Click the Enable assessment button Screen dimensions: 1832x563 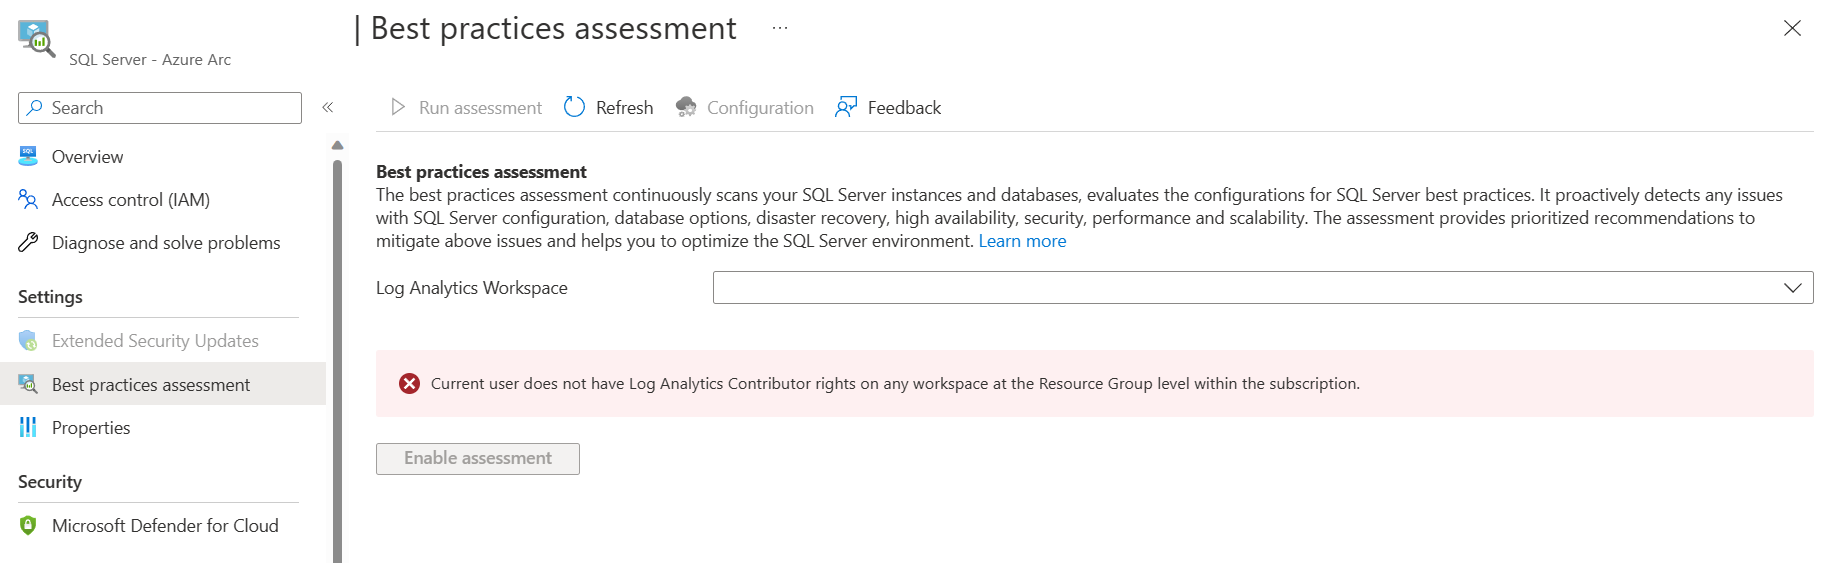478,458
